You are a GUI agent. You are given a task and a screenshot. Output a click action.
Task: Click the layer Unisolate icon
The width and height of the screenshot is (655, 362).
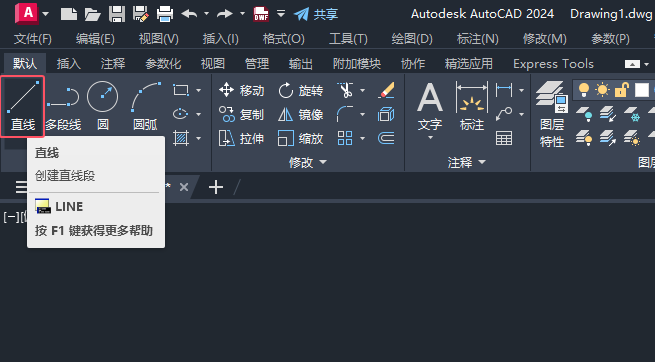608,138
